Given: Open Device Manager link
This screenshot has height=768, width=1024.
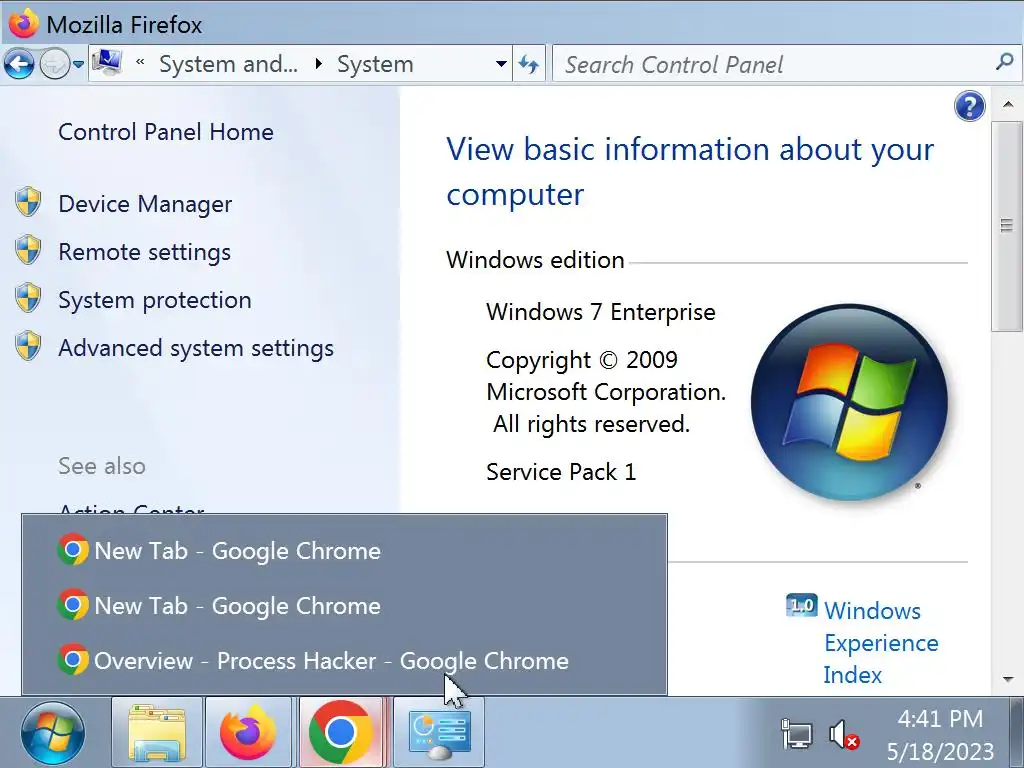Looking at the screenshot, I should [x=145, y=204].
